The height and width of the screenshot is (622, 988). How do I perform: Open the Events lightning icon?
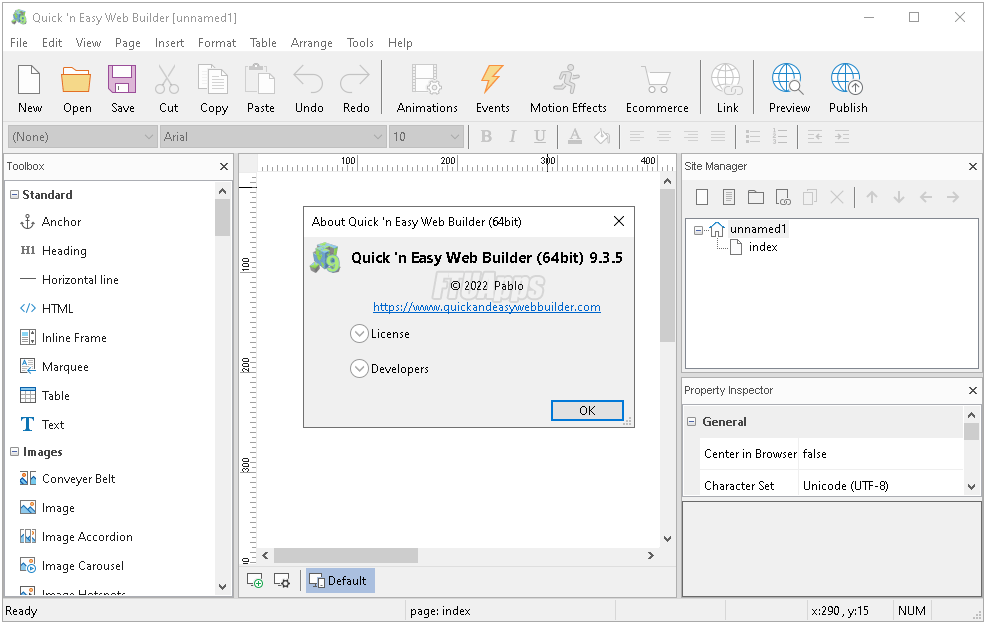coord(492,88)
